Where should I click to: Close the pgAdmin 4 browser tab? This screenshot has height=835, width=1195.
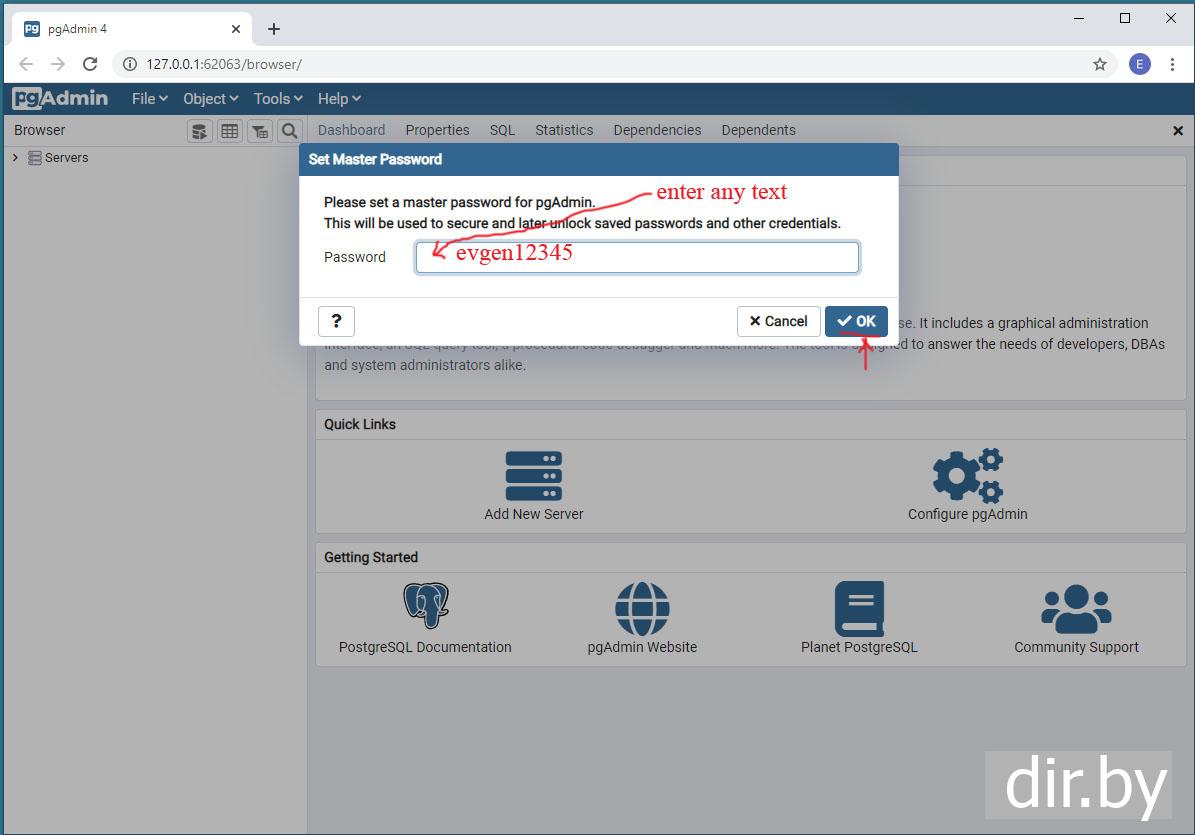pyautogui.click(x=235, y=29)
